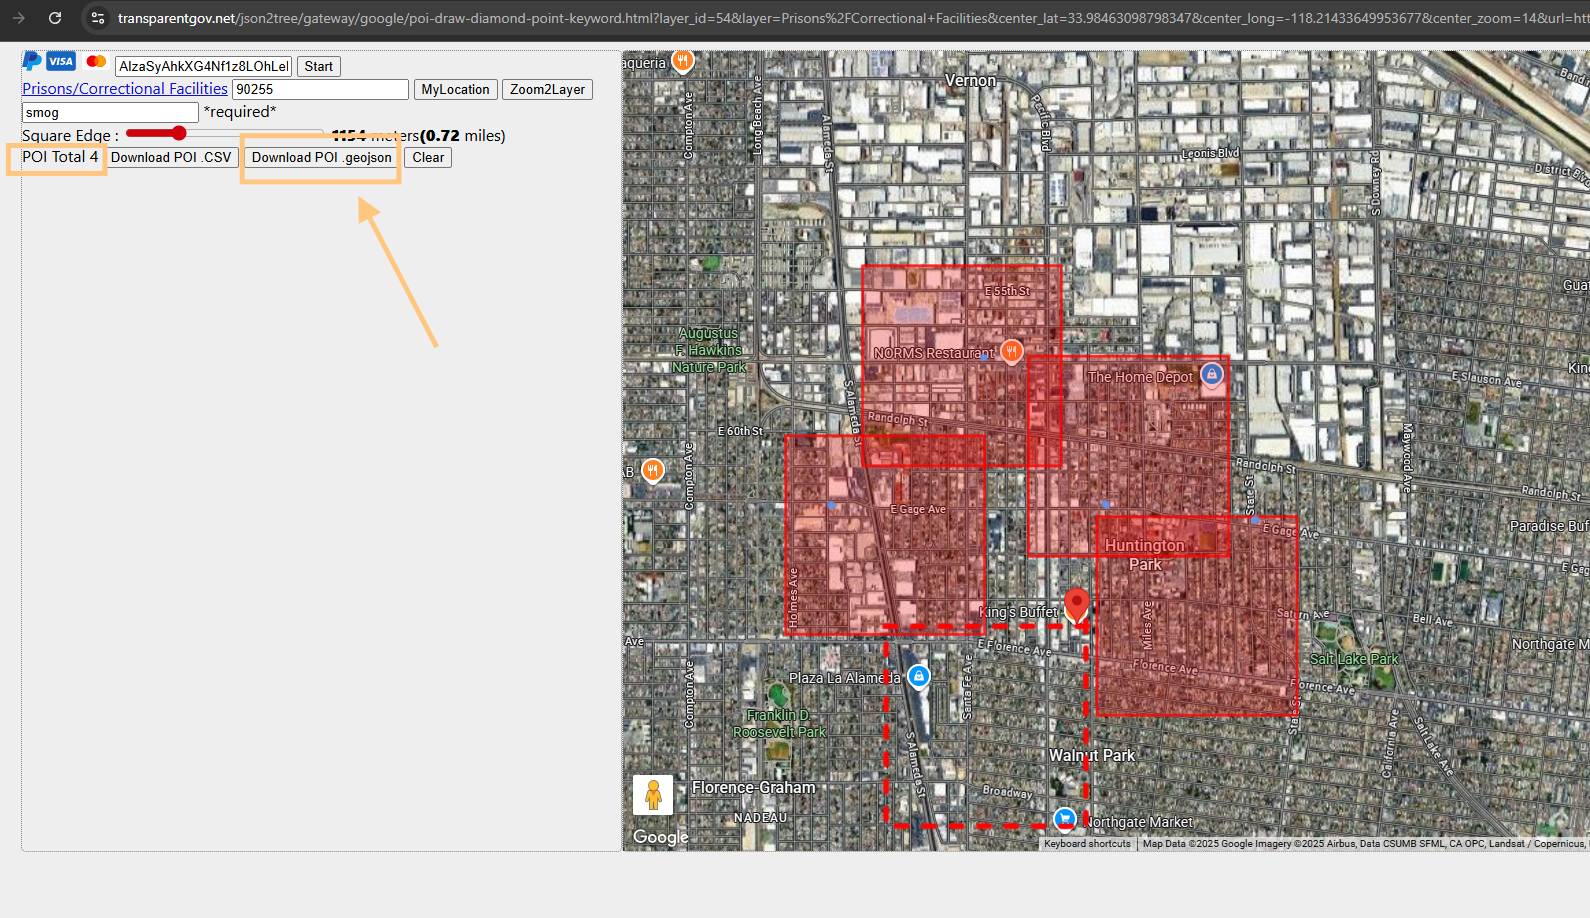Click the red square over E 55th St

(x=961, y=365)
